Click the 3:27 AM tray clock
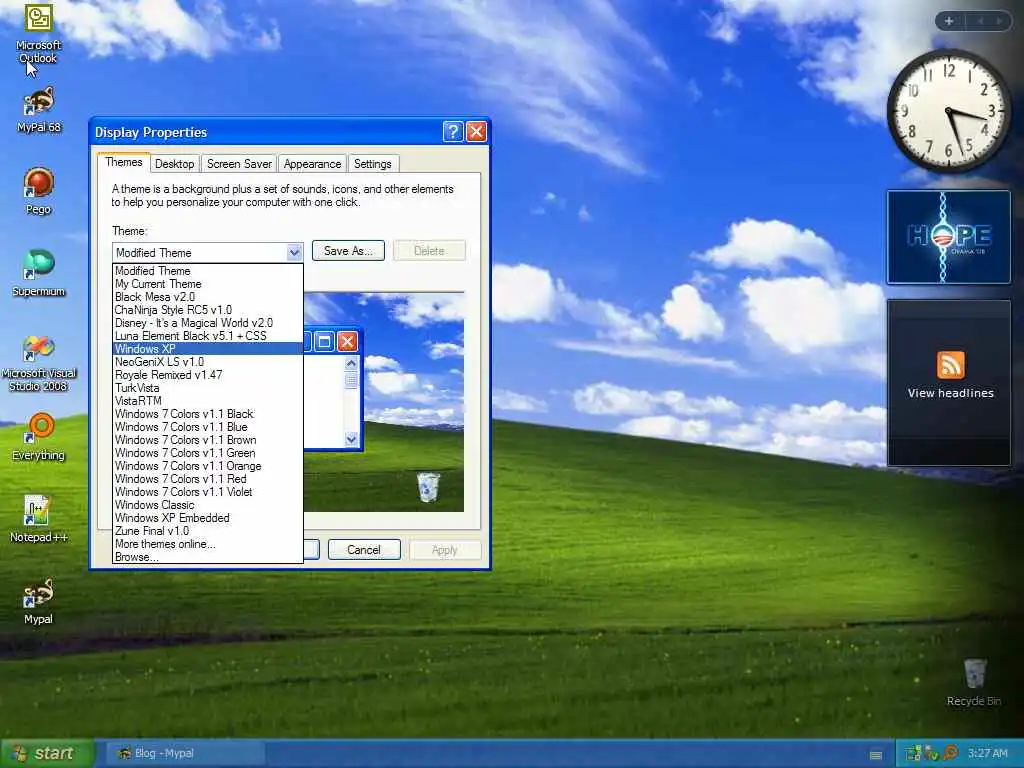Image resolution: width=1024 pixels, height=768 pixels. (x=987, y=754)
